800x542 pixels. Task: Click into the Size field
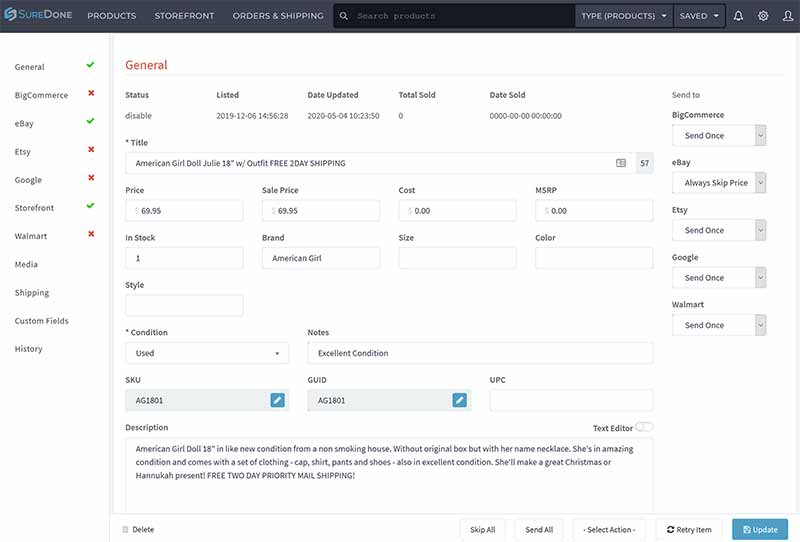(458, 258)
